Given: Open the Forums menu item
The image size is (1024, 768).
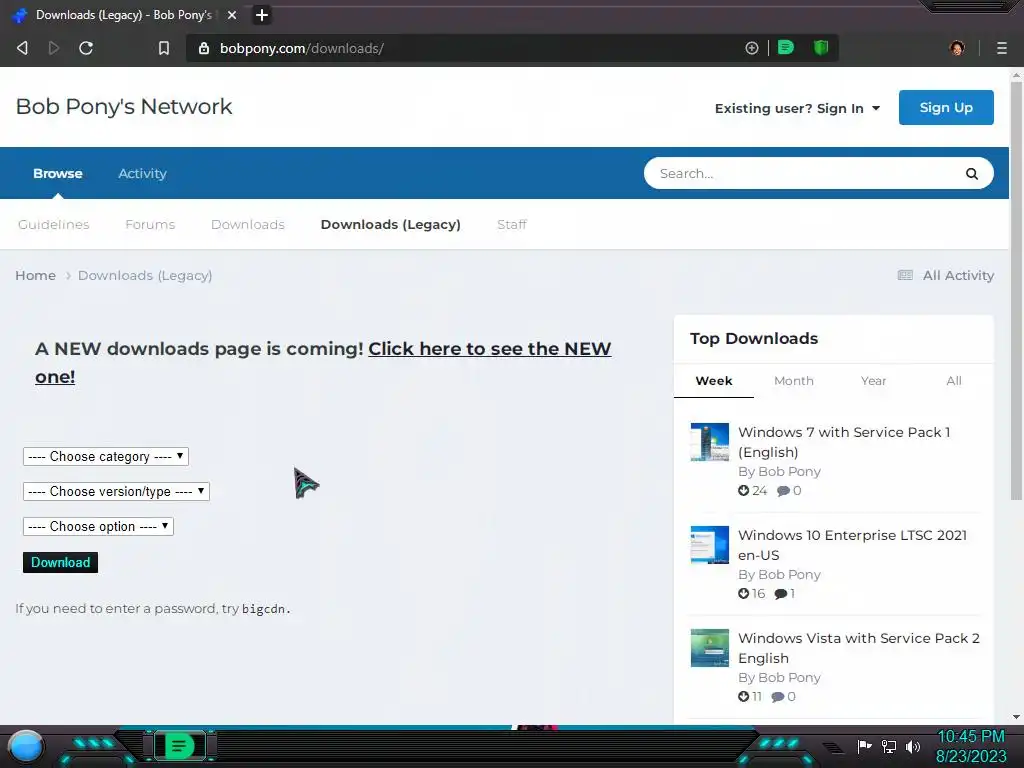Looking at the screenshot, I should [x=150, y=225].
